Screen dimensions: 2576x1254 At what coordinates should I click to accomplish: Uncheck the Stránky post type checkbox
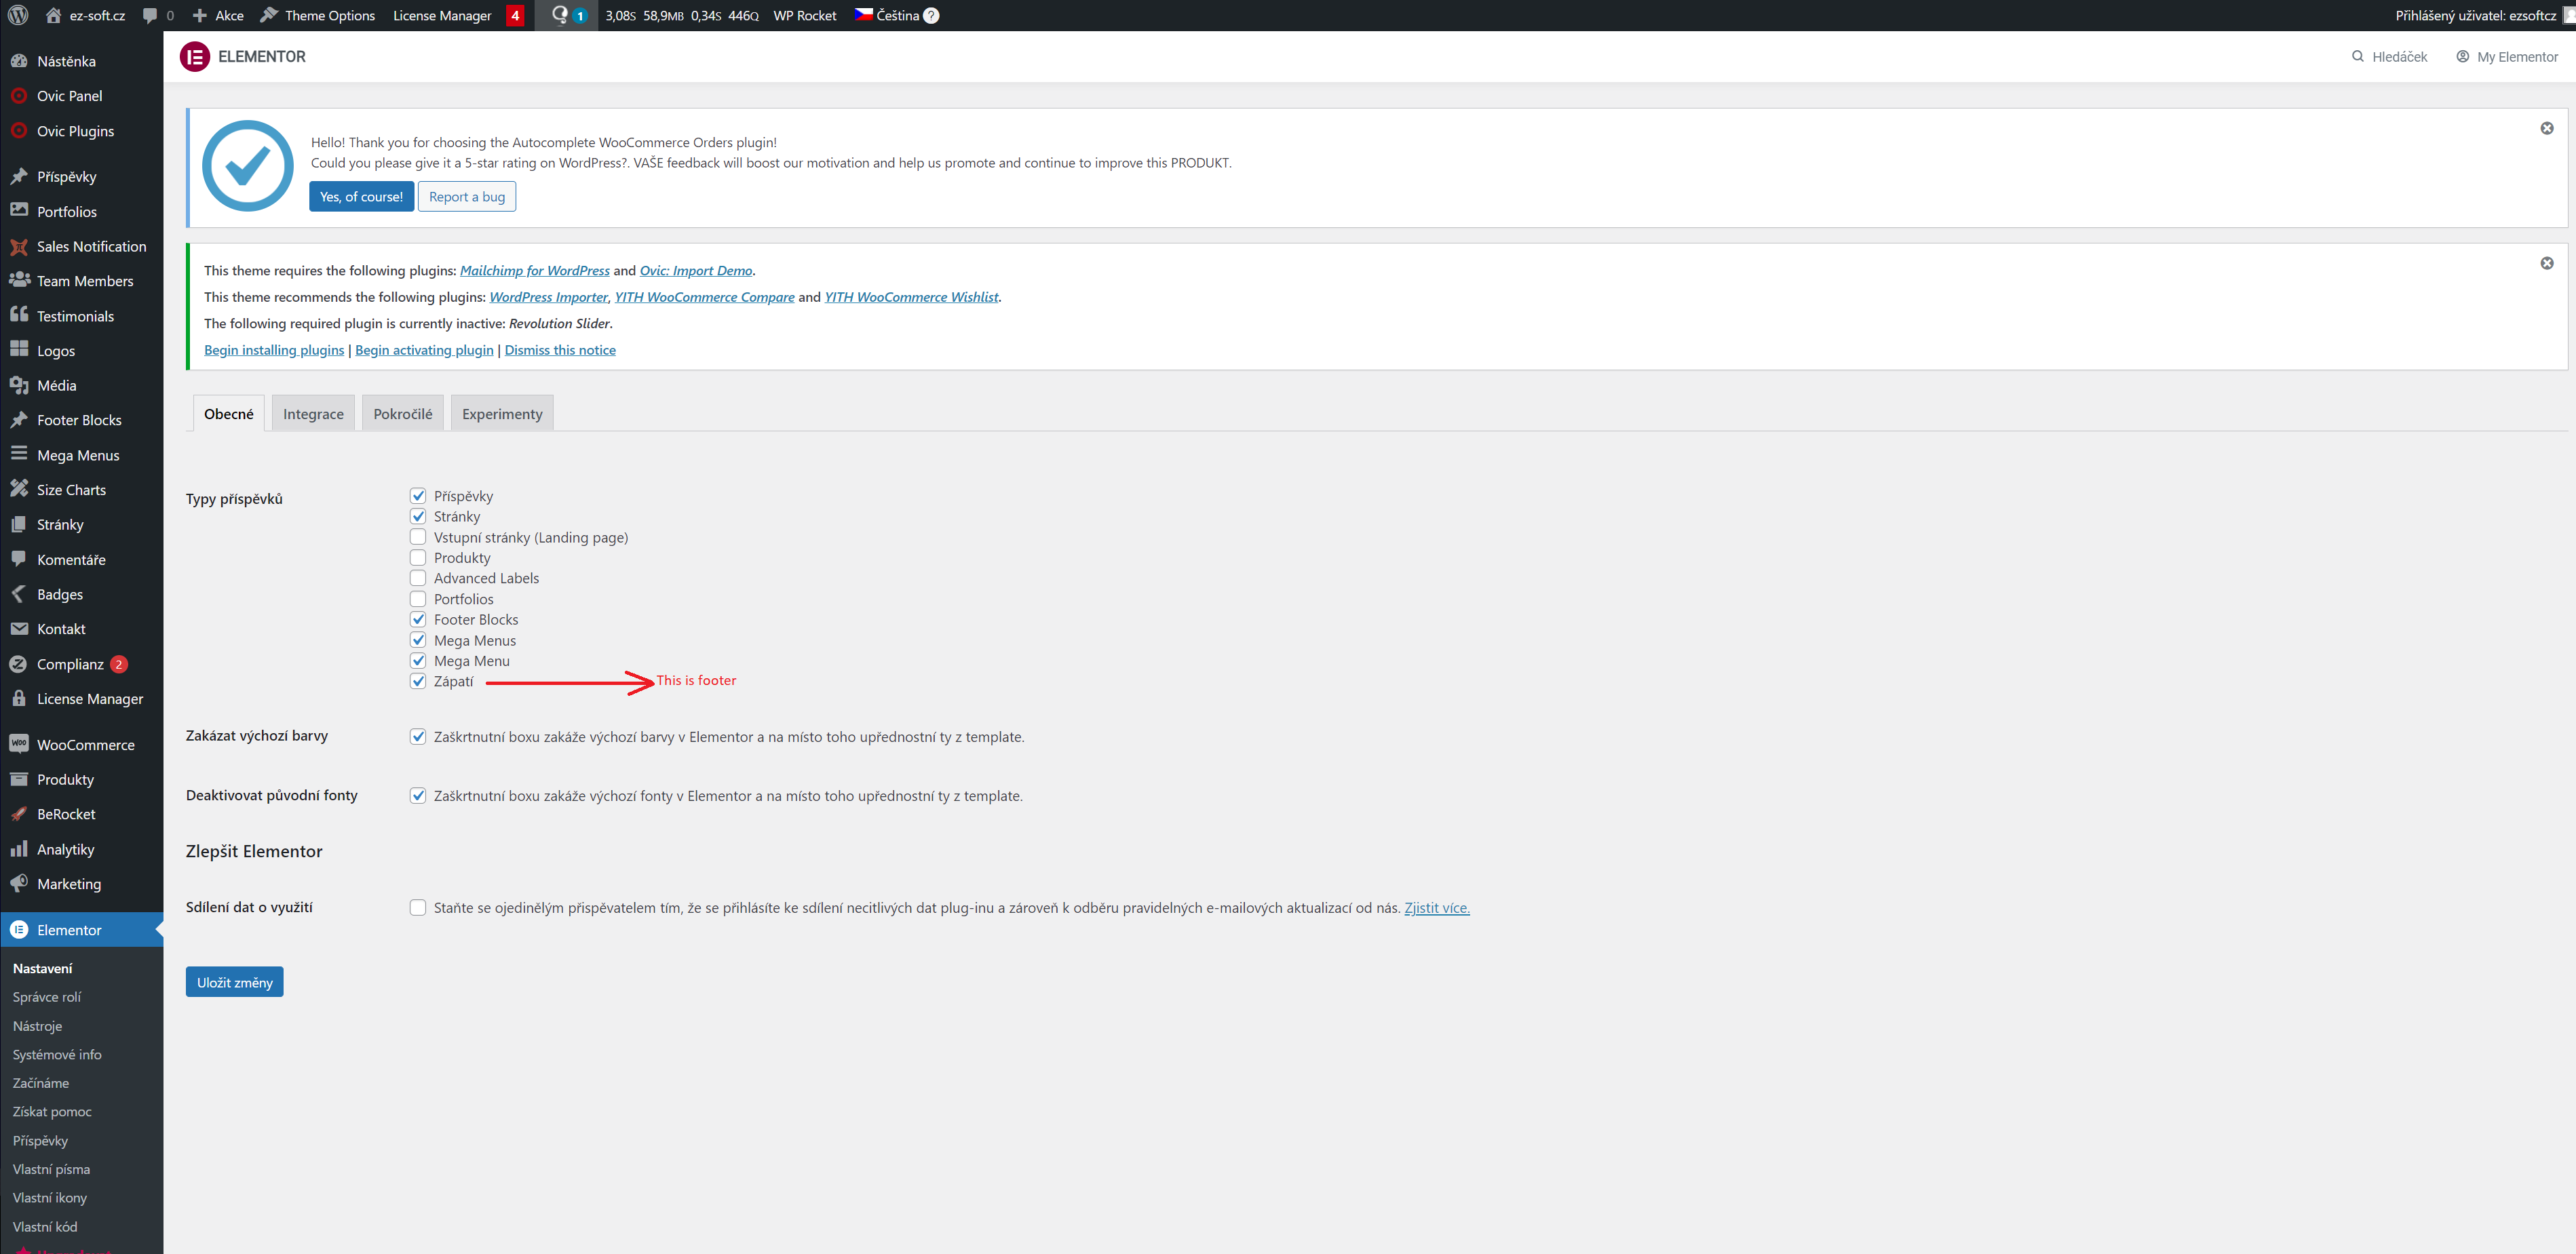point(418,516)
